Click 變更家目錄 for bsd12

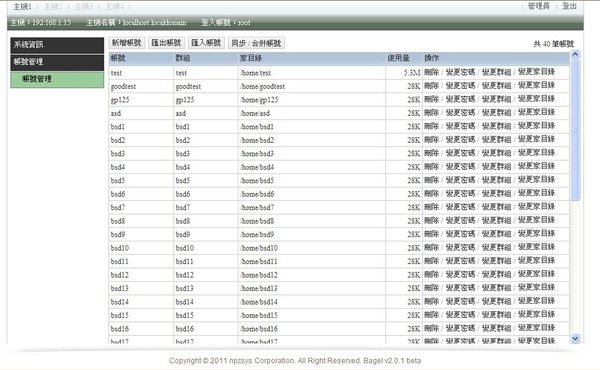pos(536,274)
